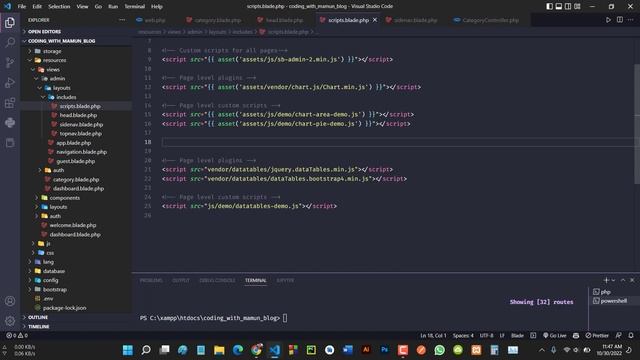Open sidenav.blade.php in the explorer
Screen dimensions: 640x360
[76, 124]
